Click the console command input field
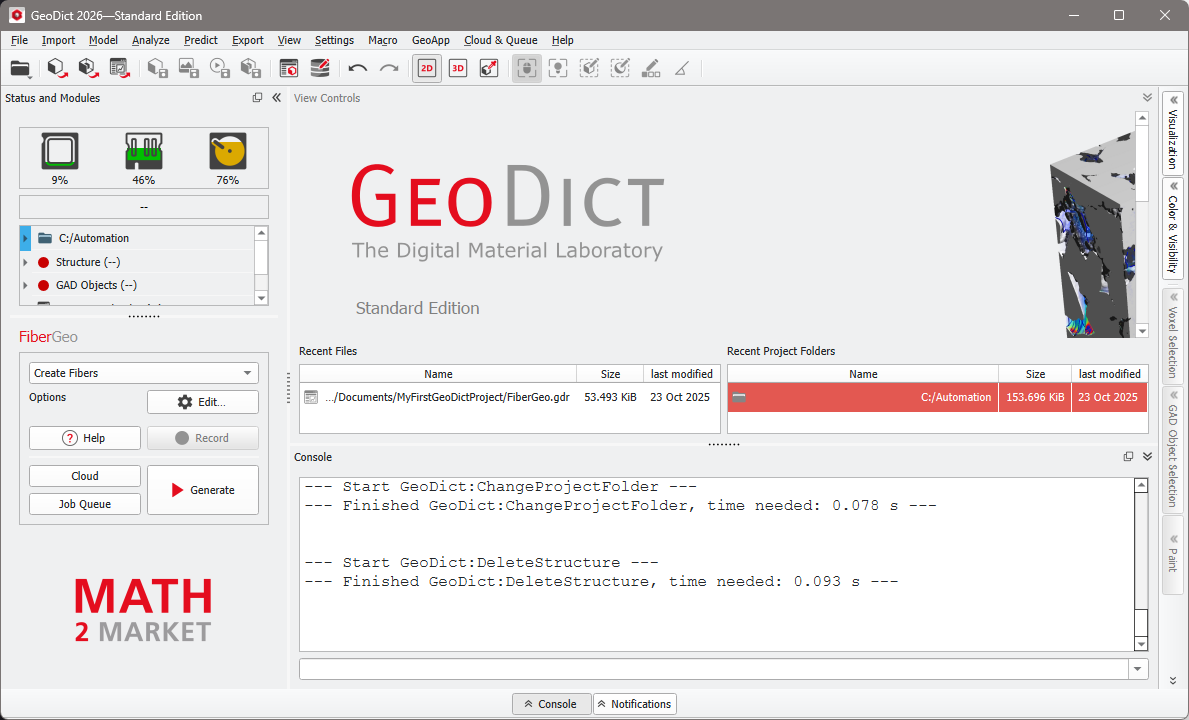Screen dimensions: 1189x720 tap(714, 669)
